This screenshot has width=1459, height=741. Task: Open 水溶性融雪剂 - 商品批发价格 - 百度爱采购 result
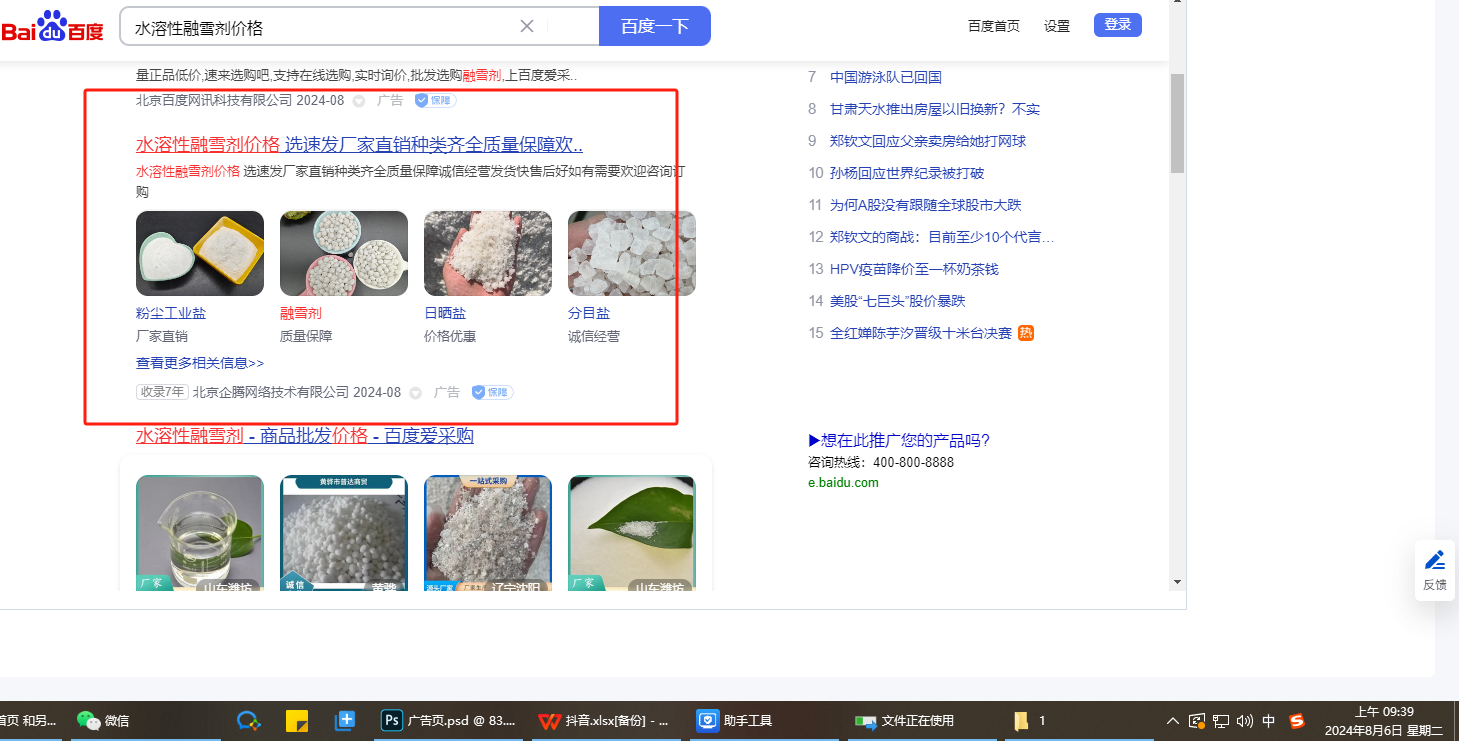[x=305, y=436]
